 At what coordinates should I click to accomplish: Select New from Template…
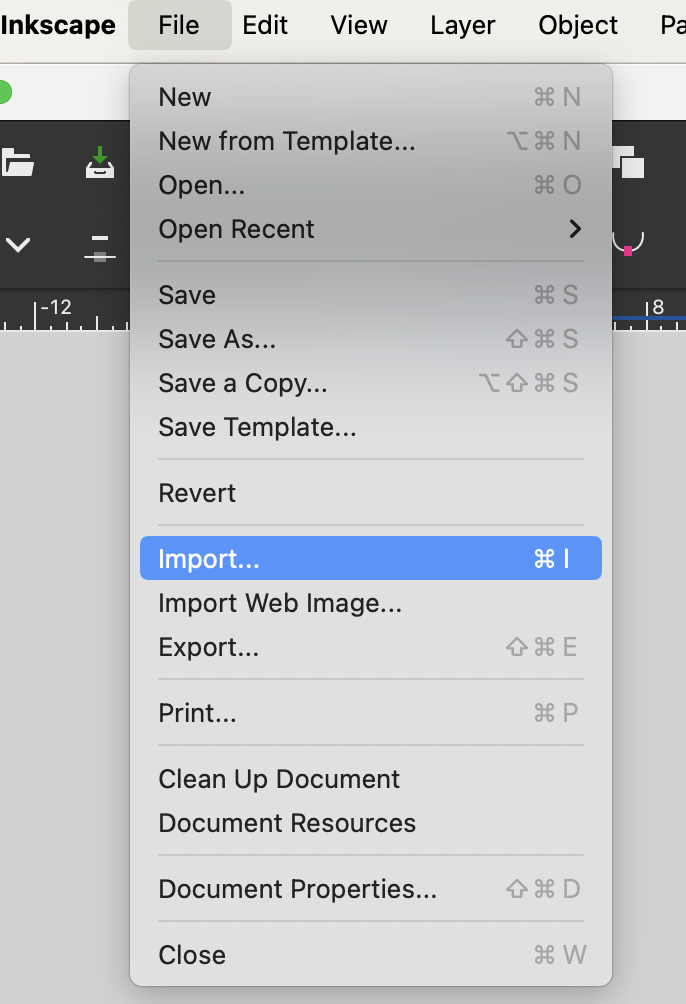point(371,141)
